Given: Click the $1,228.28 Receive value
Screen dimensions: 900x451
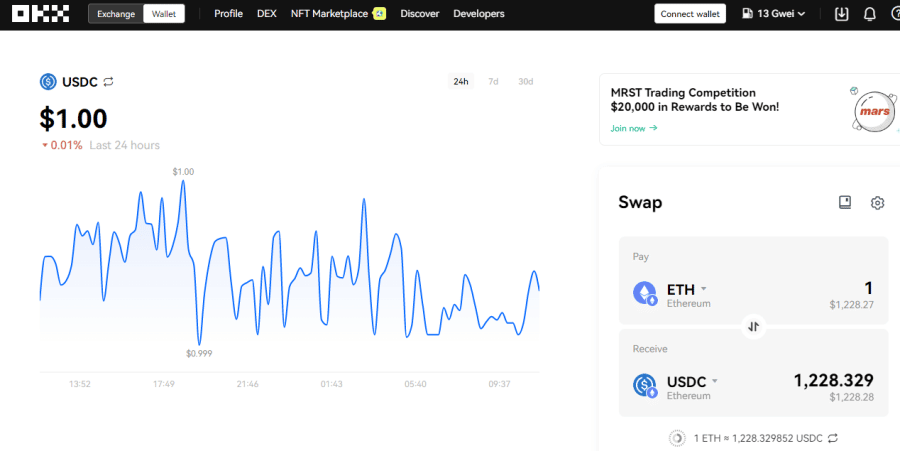Looking at the screenshot, I should pyautogui.click(x=851, y=397).
